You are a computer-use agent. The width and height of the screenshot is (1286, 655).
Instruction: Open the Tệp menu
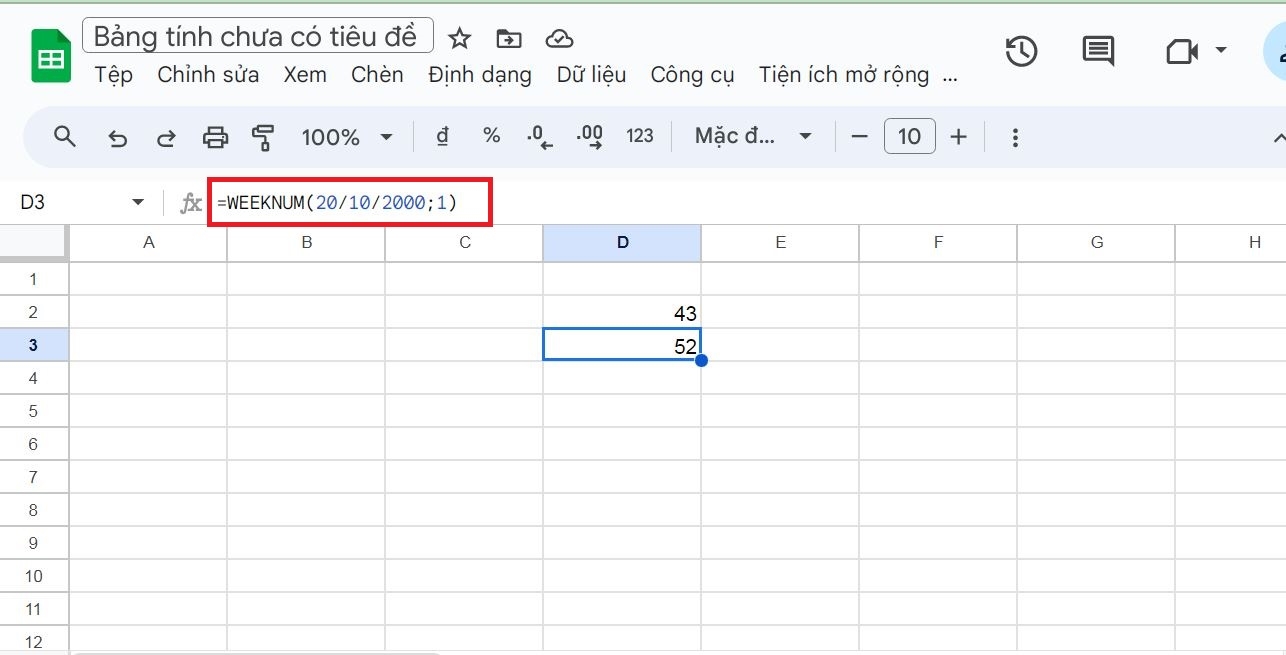point(114,75)
